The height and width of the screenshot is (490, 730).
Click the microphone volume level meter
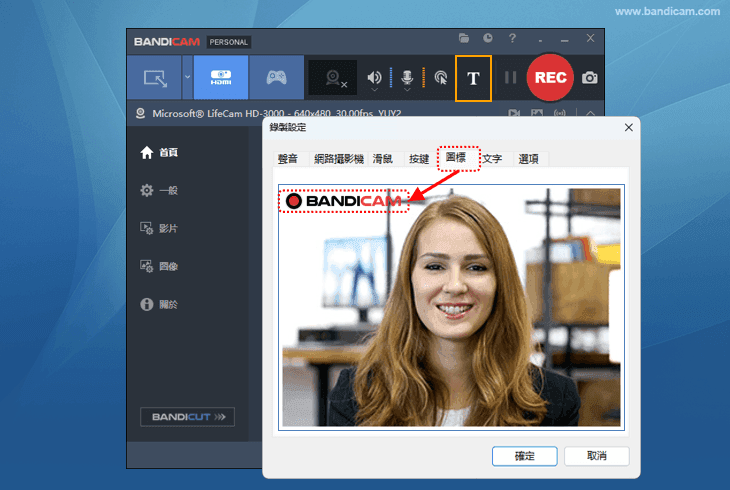[423, 77]
